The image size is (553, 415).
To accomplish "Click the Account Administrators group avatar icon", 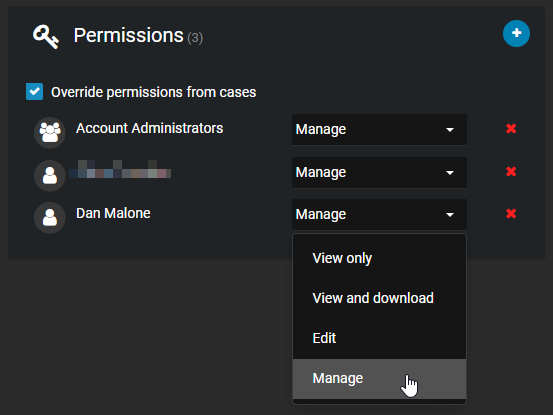I will coord(50,133).
